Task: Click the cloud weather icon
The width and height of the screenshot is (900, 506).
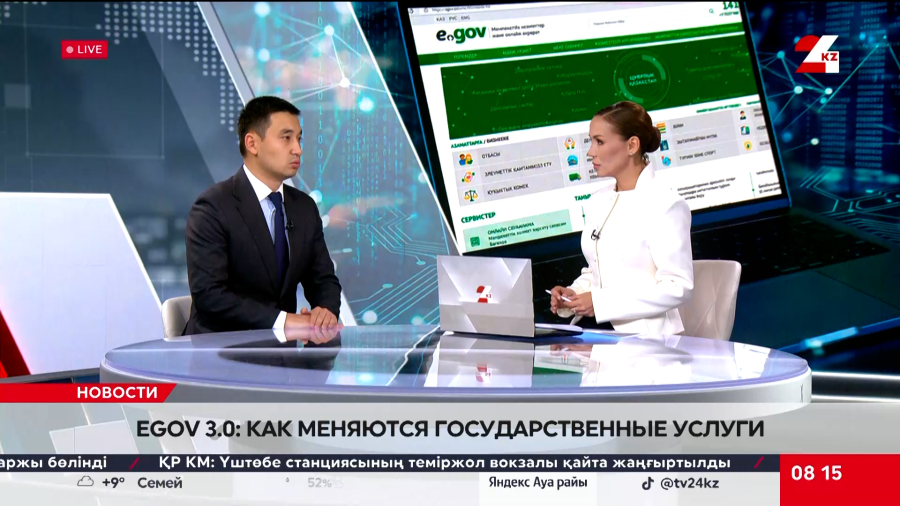Action: pyautogui.click(x=86, y=482)
